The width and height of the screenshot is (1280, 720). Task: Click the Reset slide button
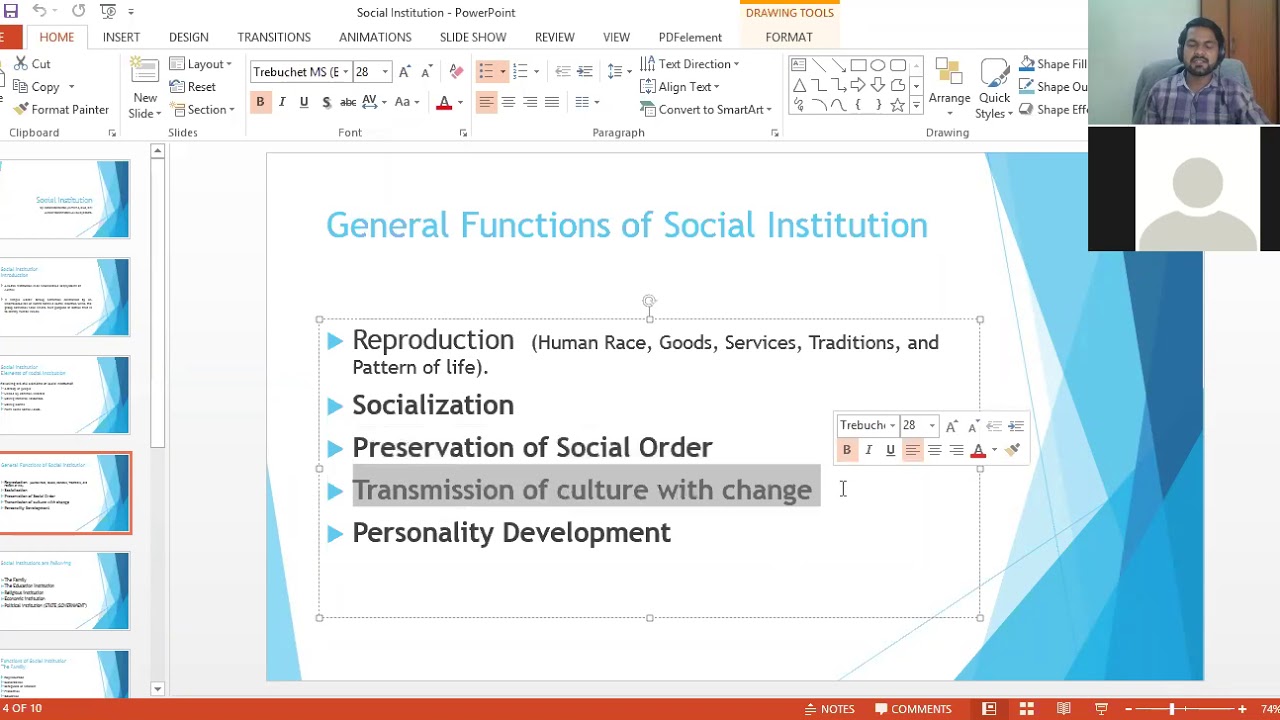[x=193, y=87]
